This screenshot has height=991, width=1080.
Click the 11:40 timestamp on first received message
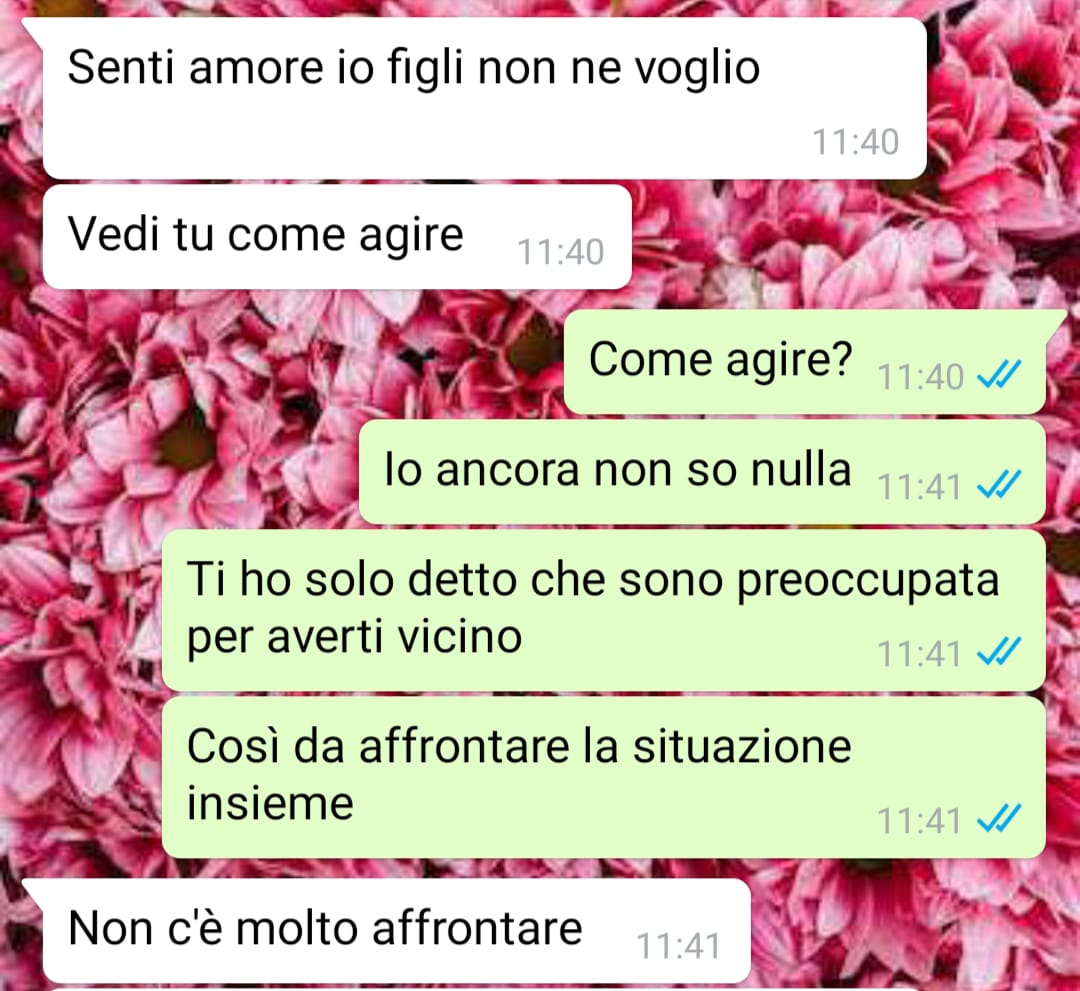click(855, 143)
